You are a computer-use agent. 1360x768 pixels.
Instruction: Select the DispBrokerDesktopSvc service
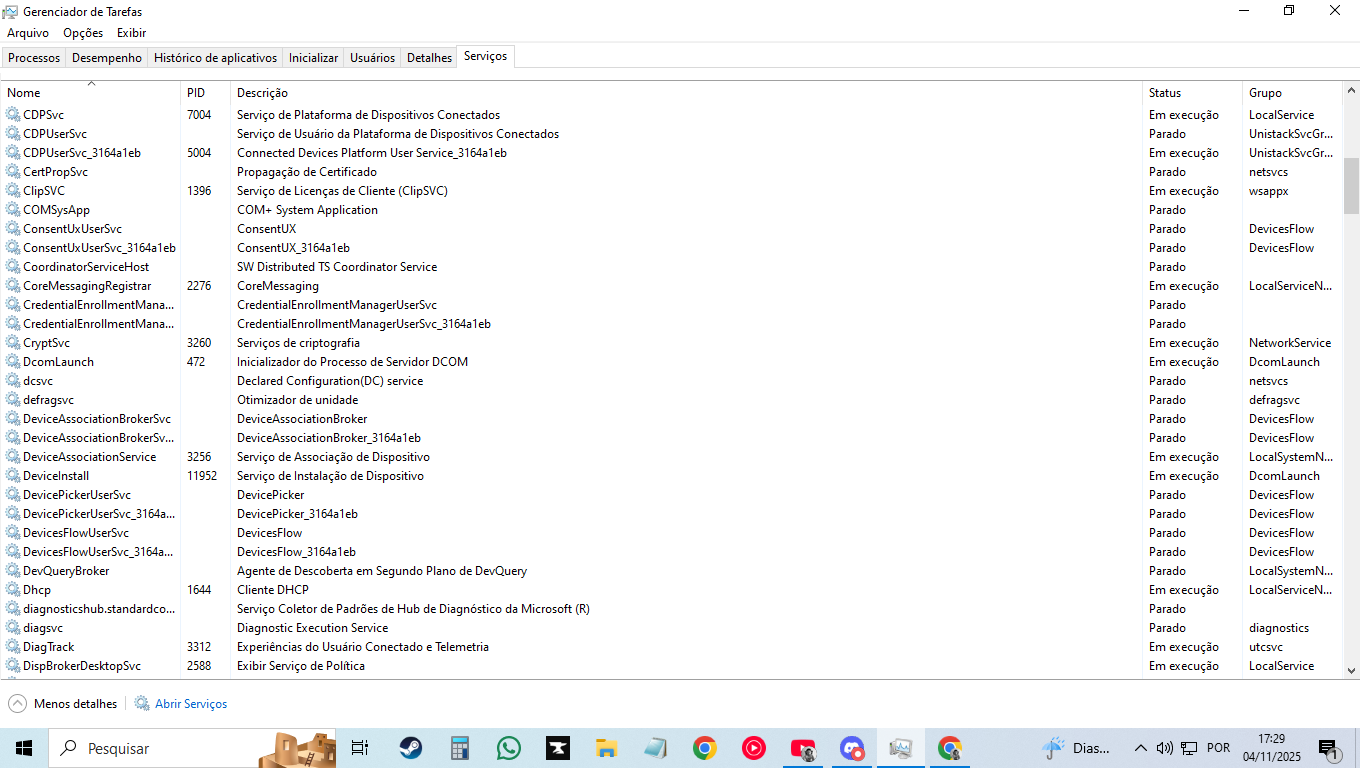[671, 666]
